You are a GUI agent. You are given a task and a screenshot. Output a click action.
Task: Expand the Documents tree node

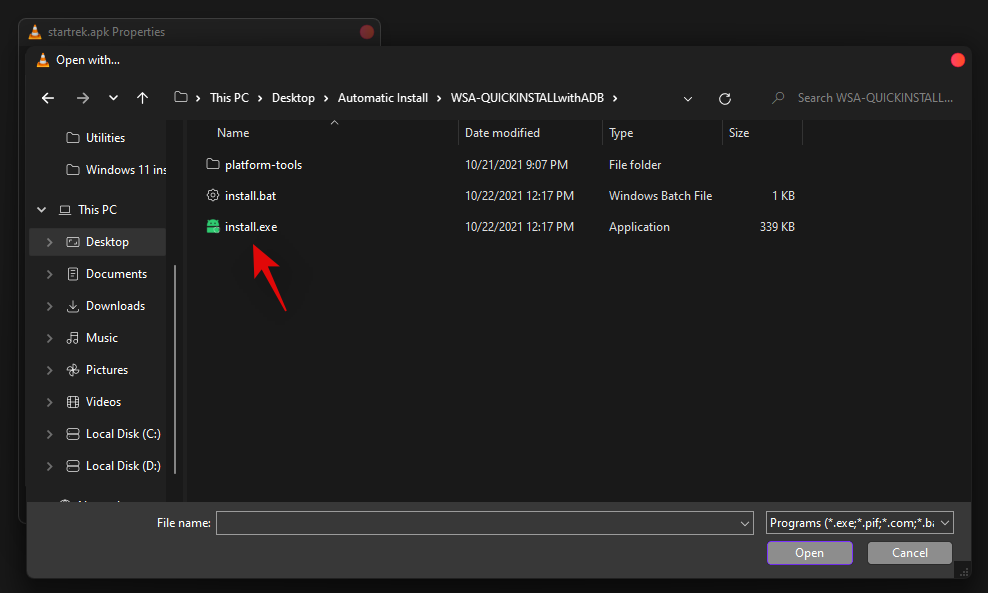50,274
